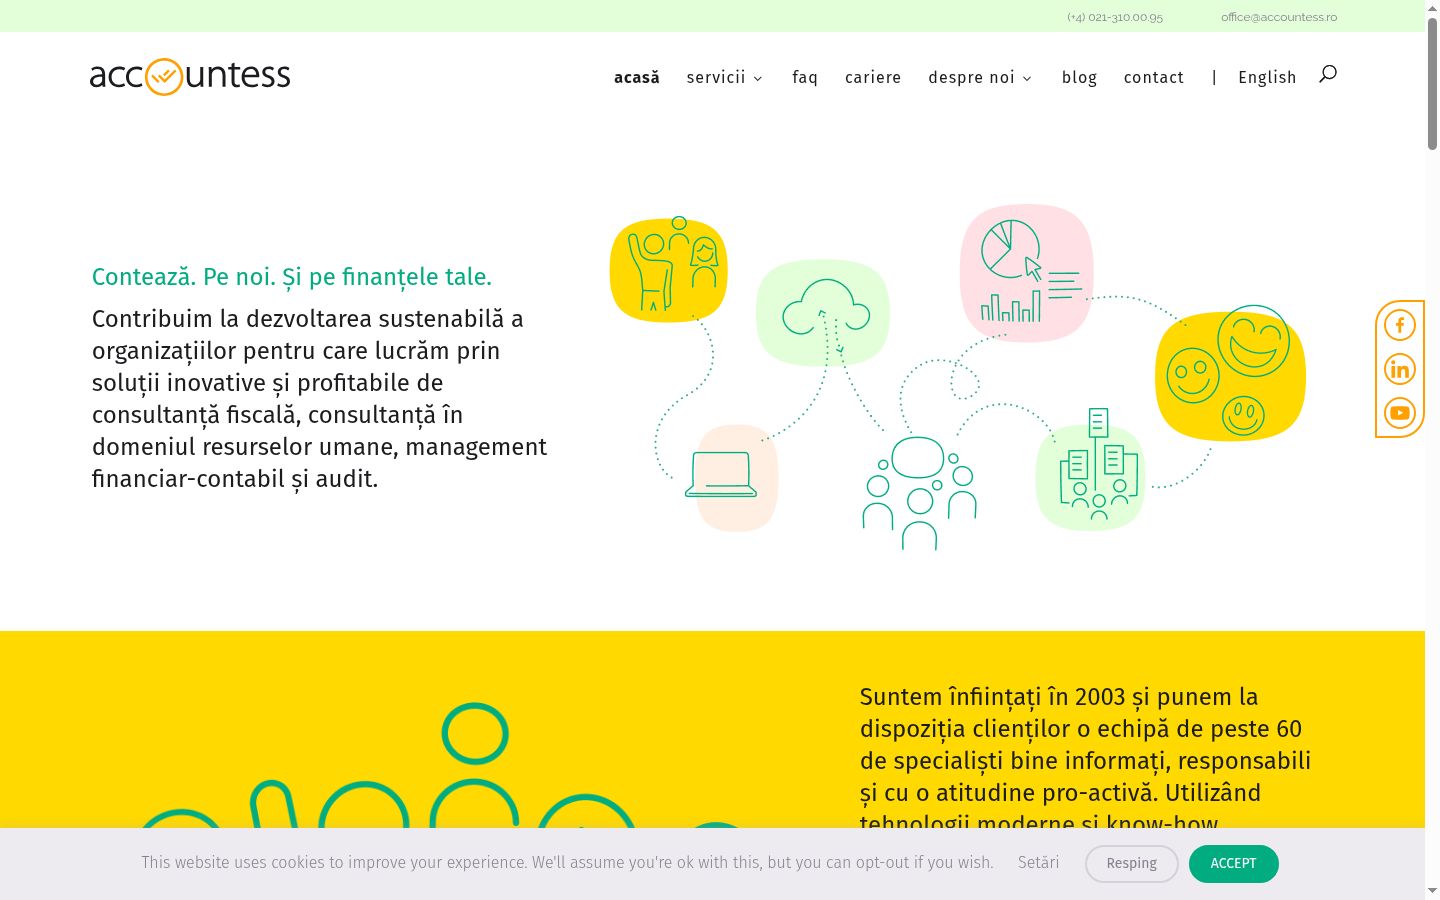Image resolution: width=1440 pixels, height=900 pixels.
Task: Expand the servicii dropdown menu
Action: click(724, 77)
